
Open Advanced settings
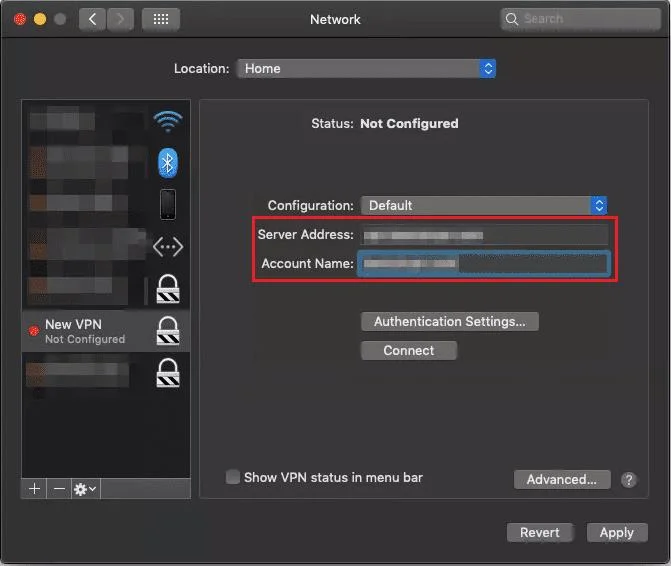[562, 479]
